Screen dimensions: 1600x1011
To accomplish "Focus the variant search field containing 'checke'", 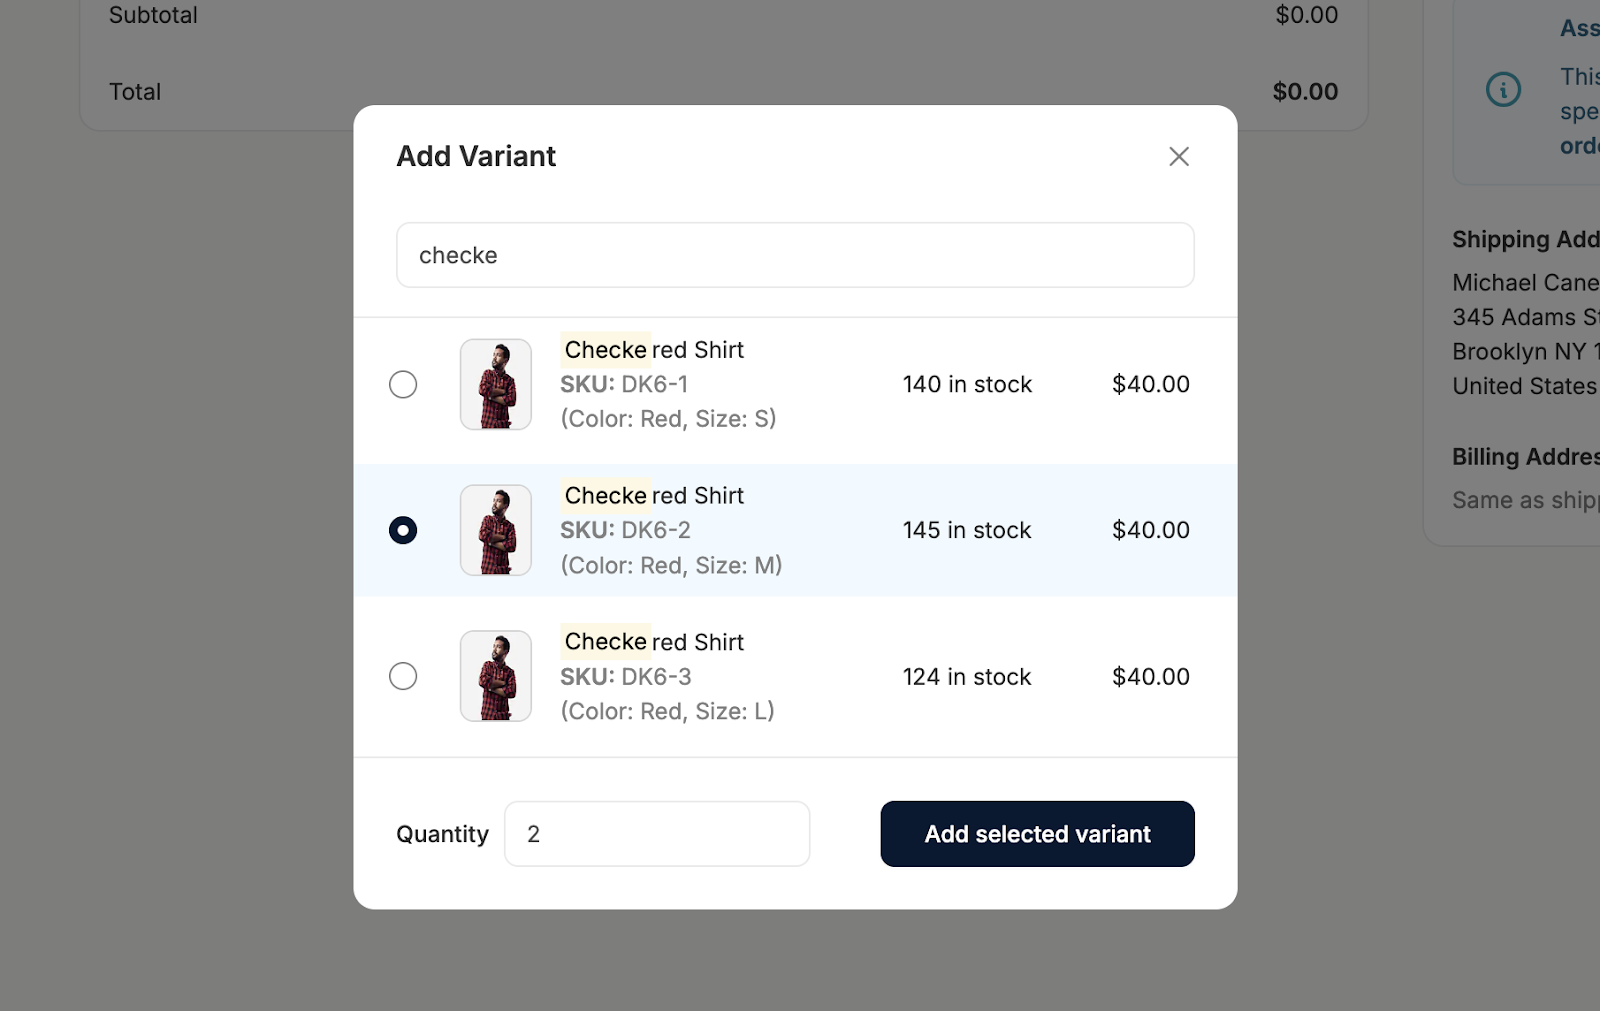I will coord(795,255).
